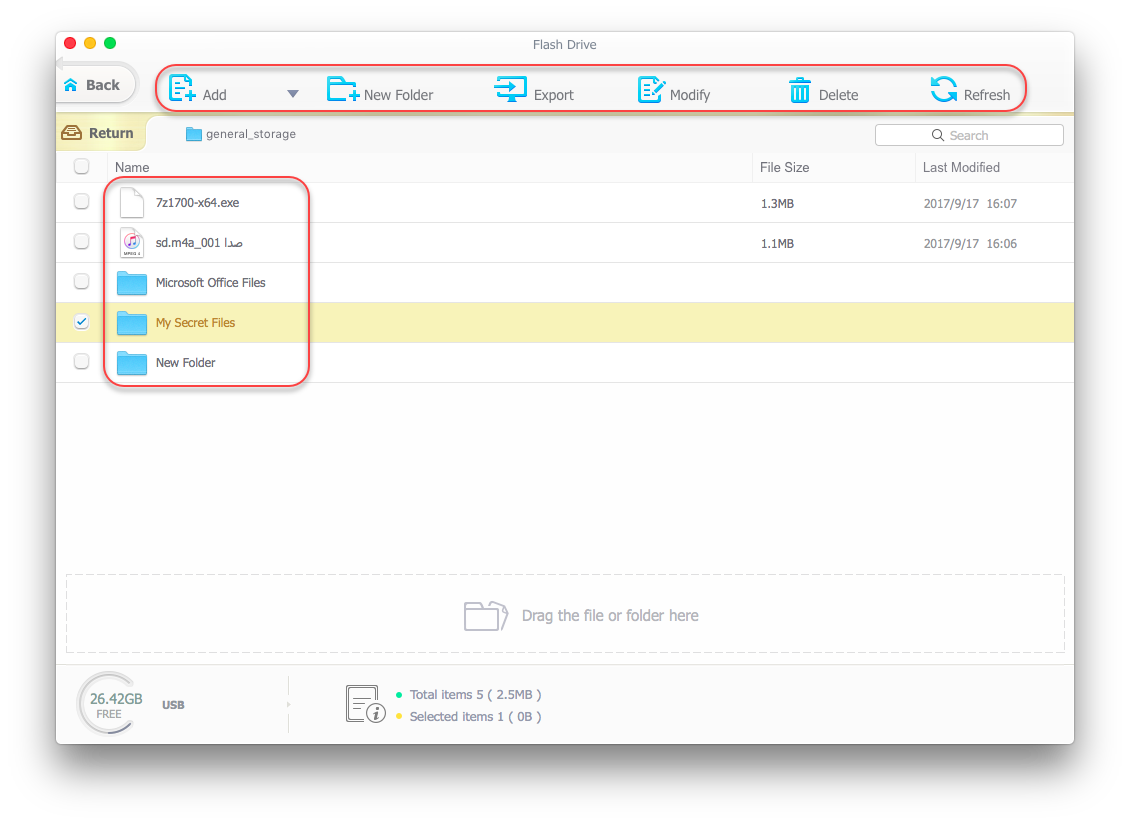This screenshot has height=824, width=1130.
Task: Click the 2017/9/17 16:07 date
Action: coord(970,204)
